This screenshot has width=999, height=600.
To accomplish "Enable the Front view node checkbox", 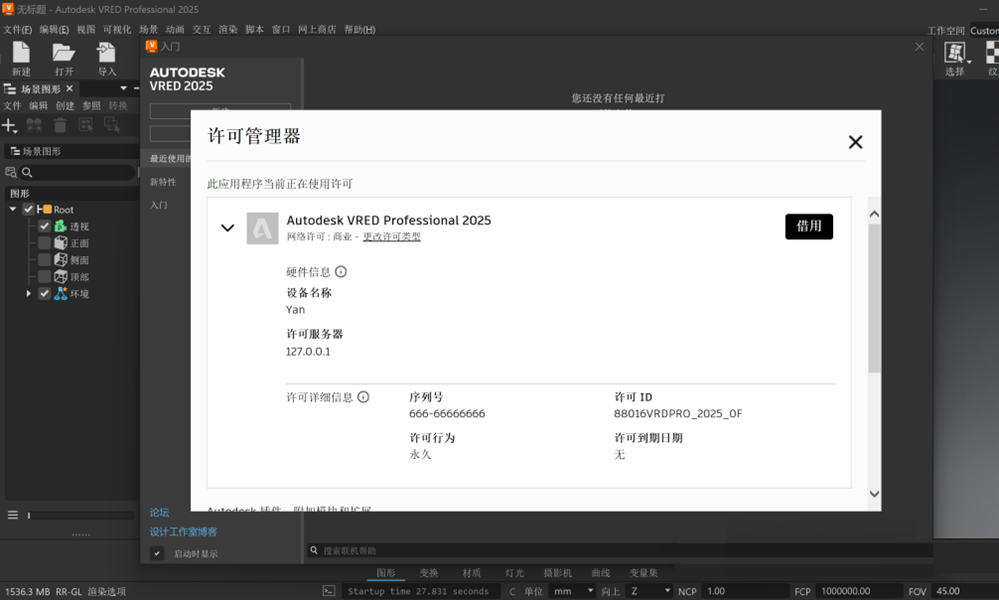I will tap(45, 243).
